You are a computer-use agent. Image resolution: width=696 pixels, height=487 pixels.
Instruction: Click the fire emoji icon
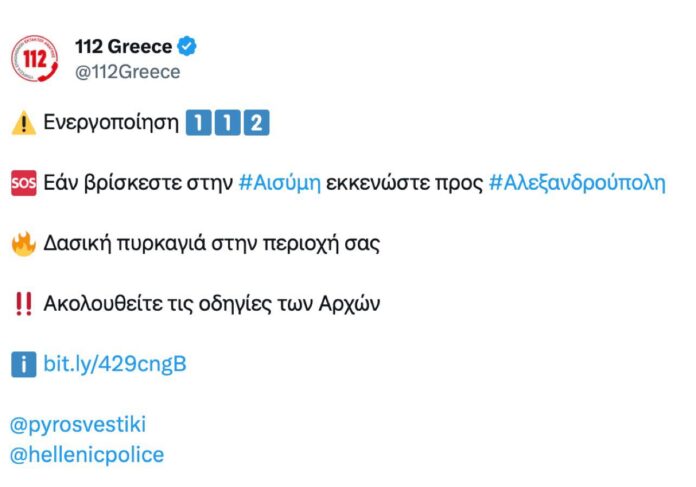tap(24, 244)
